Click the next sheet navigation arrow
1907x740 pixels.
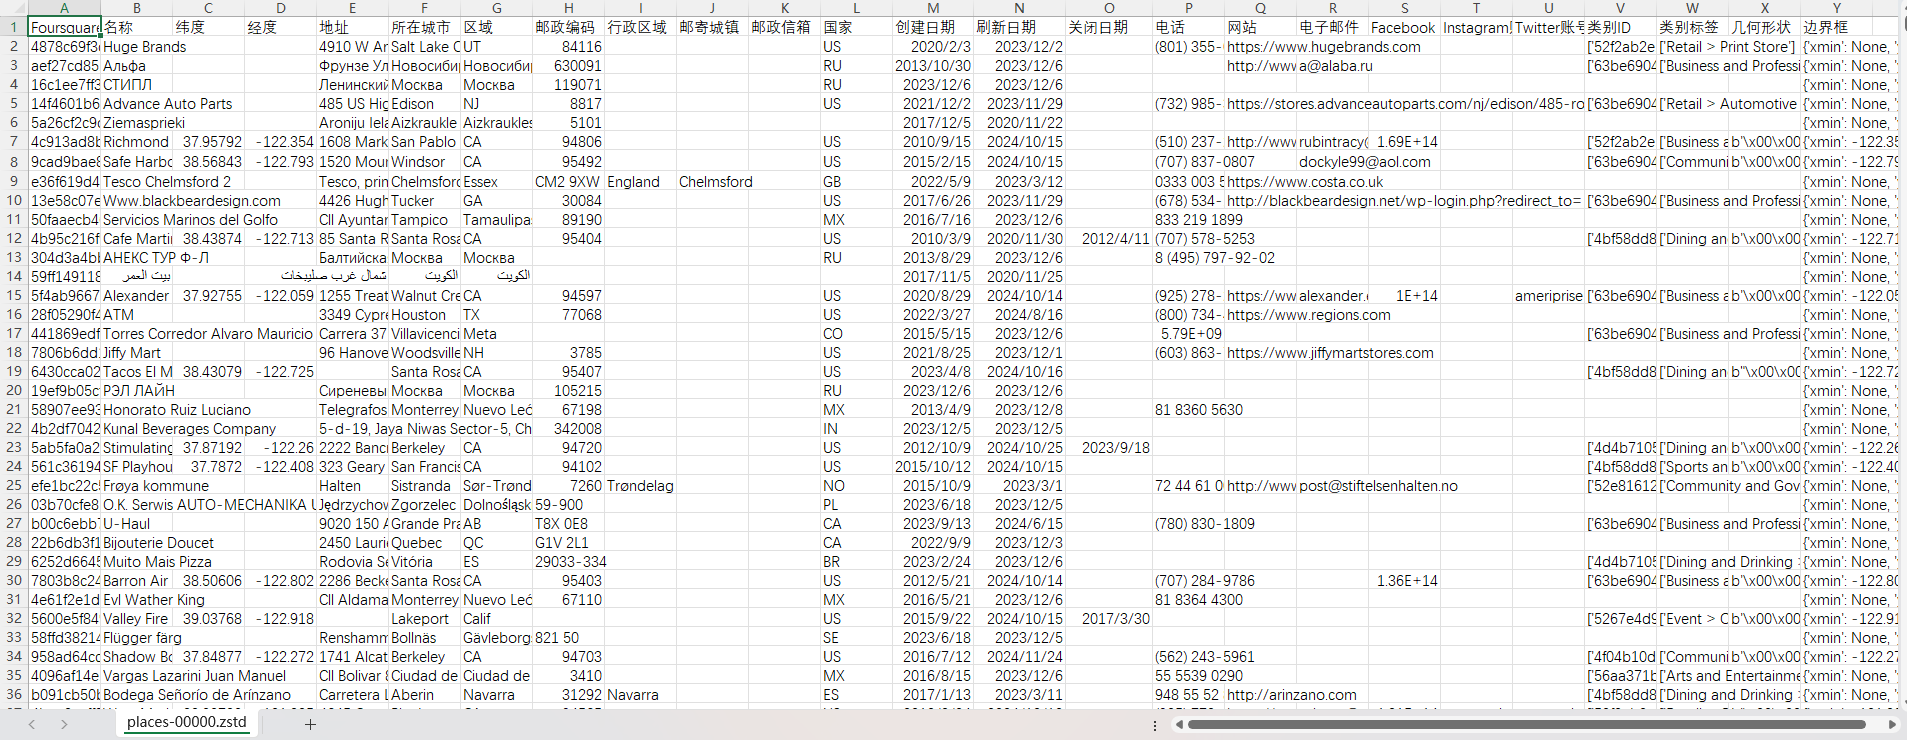(x=64, y=724)
